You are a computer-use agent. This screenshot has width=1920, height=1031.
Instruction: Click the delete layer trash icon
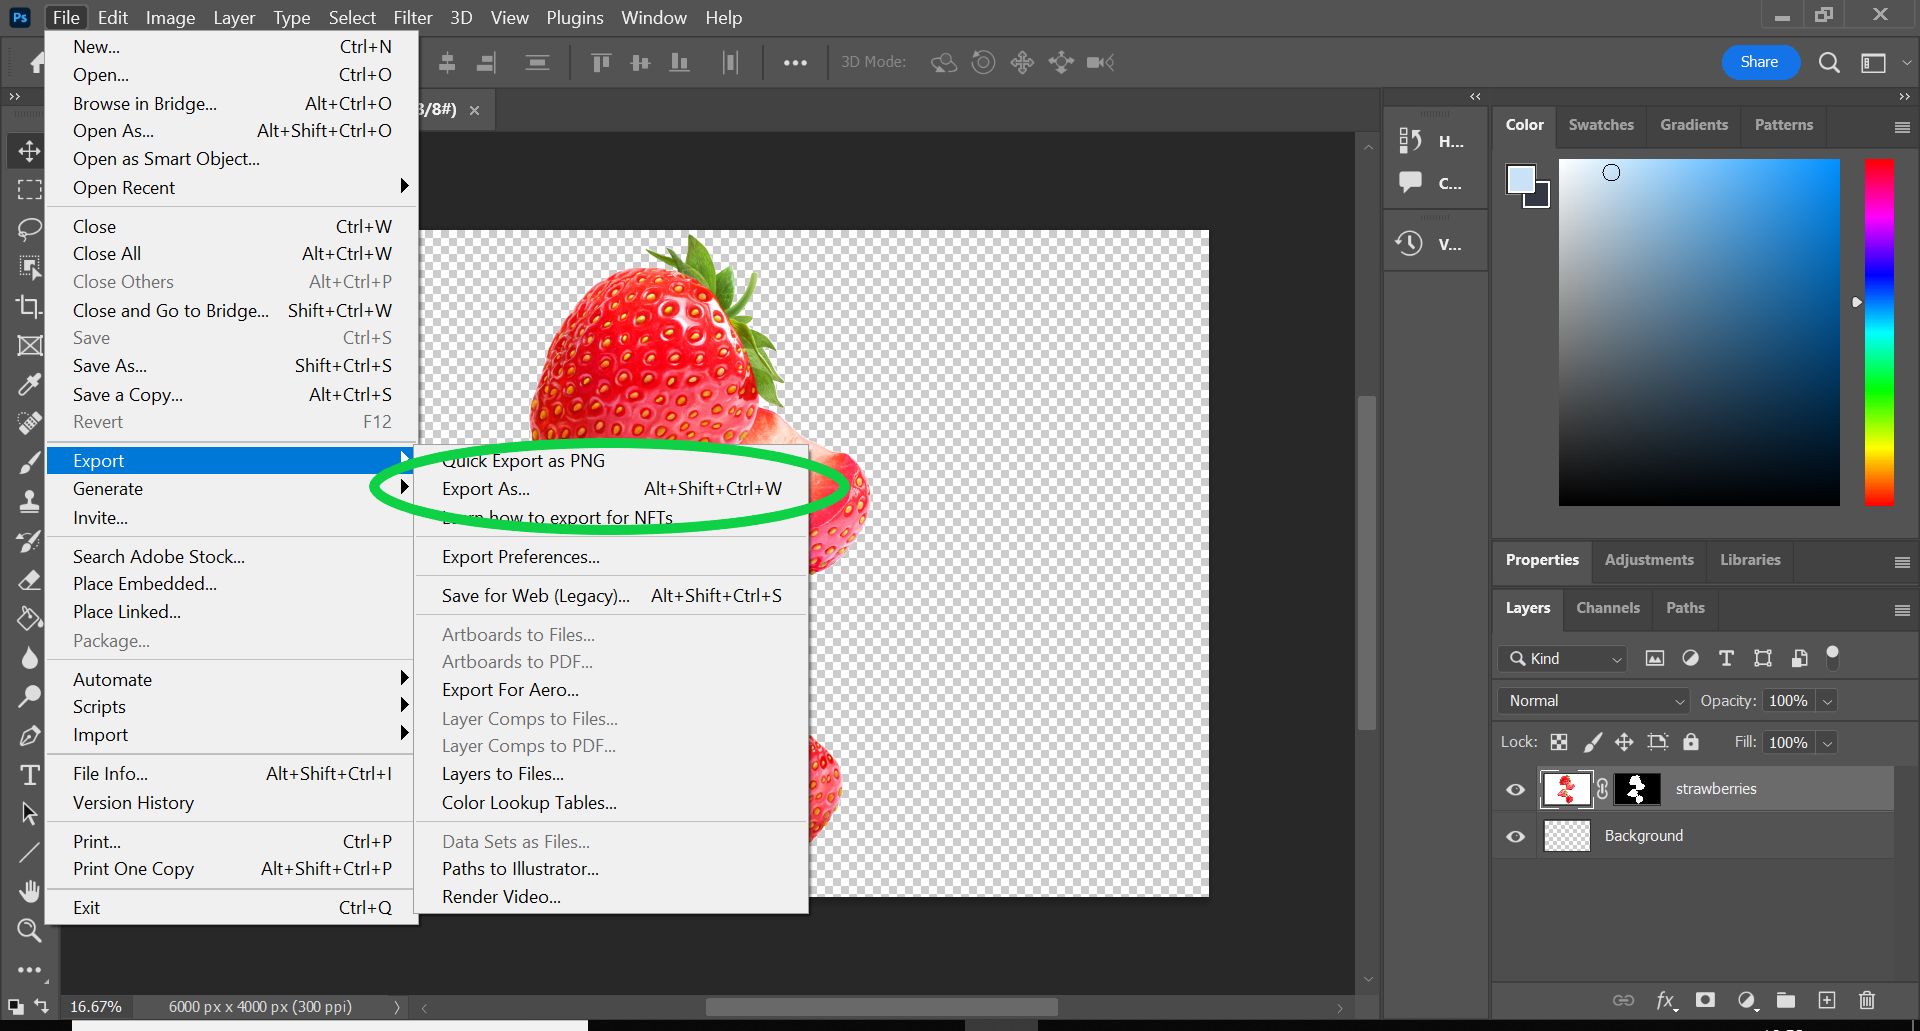(x=1866, y=1000)
